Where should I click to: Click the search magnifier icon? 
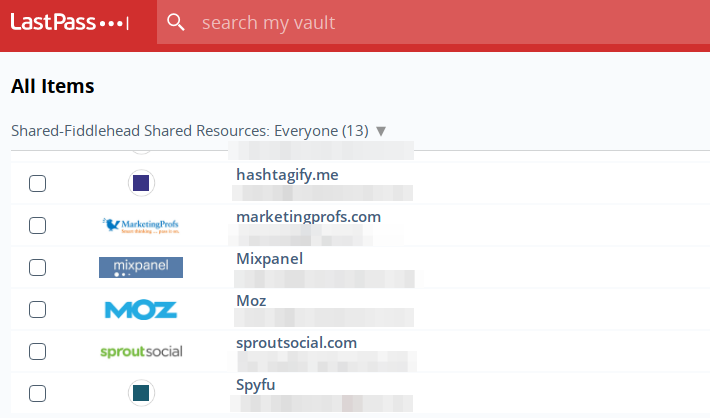click(x=176, y=22)
